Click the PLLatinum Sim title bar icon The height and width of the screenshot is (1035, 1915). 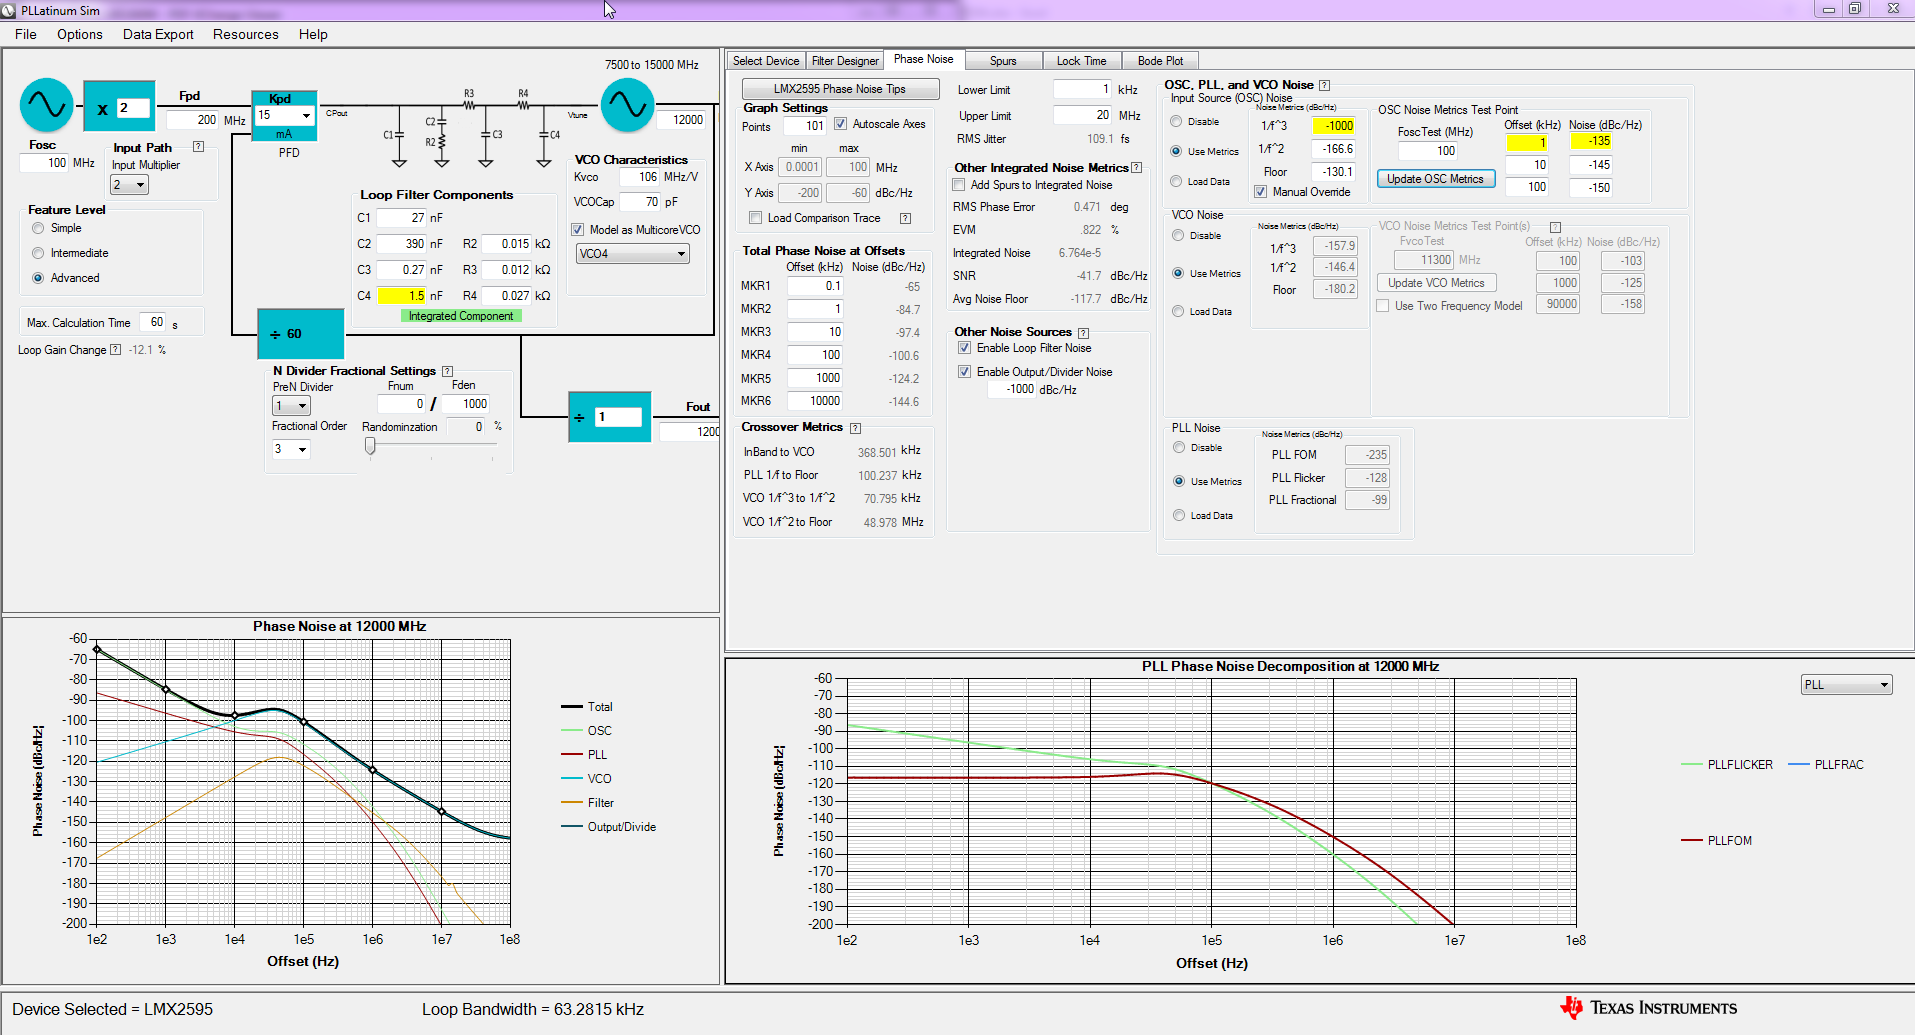pyautogui.click(x=9, y=10)
